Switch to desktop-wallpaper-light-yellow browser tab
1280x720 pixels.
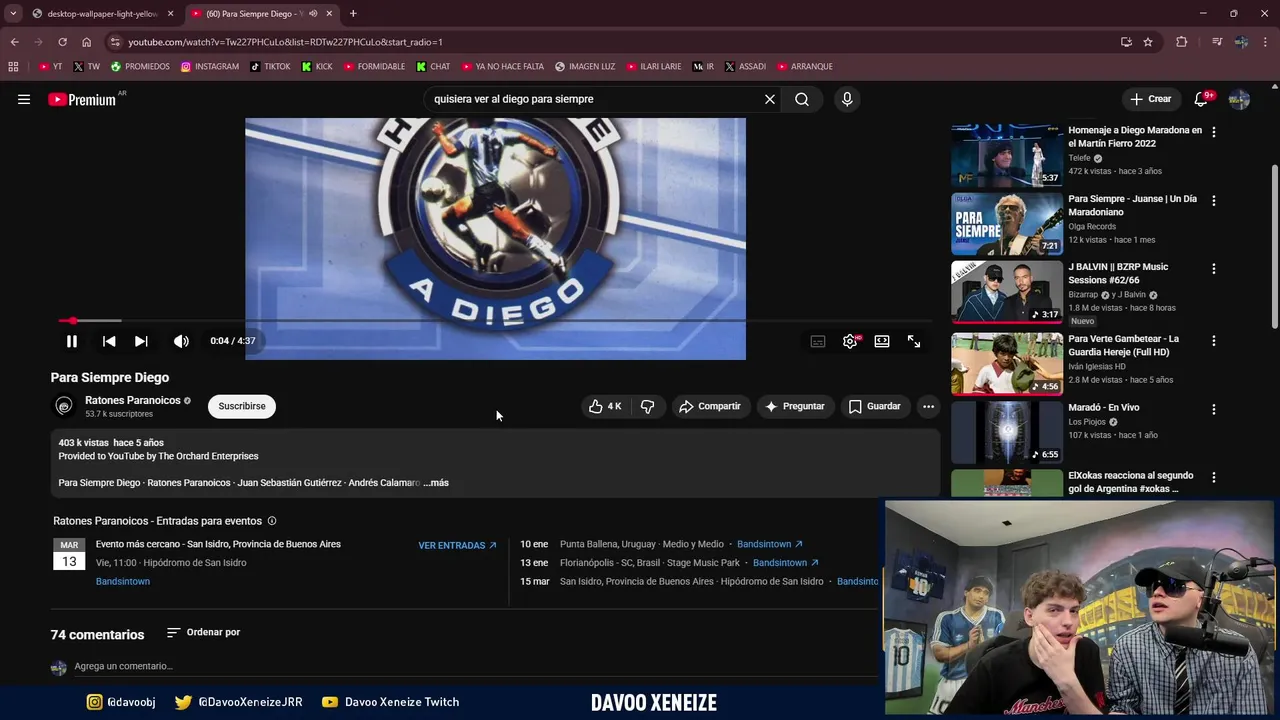[x=103, y=14]
